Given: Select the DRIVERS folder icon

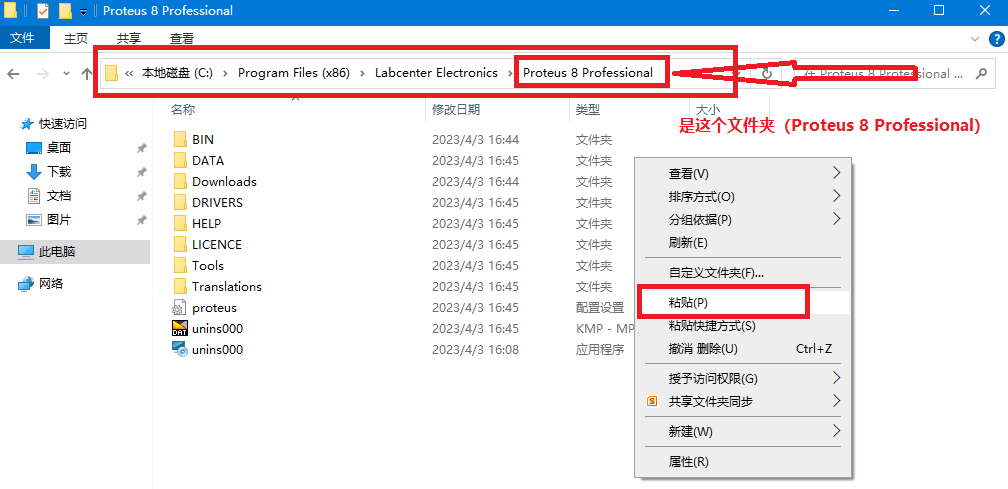Looking at the screenshot, I should pyautogui.click(x=180, y=202).
